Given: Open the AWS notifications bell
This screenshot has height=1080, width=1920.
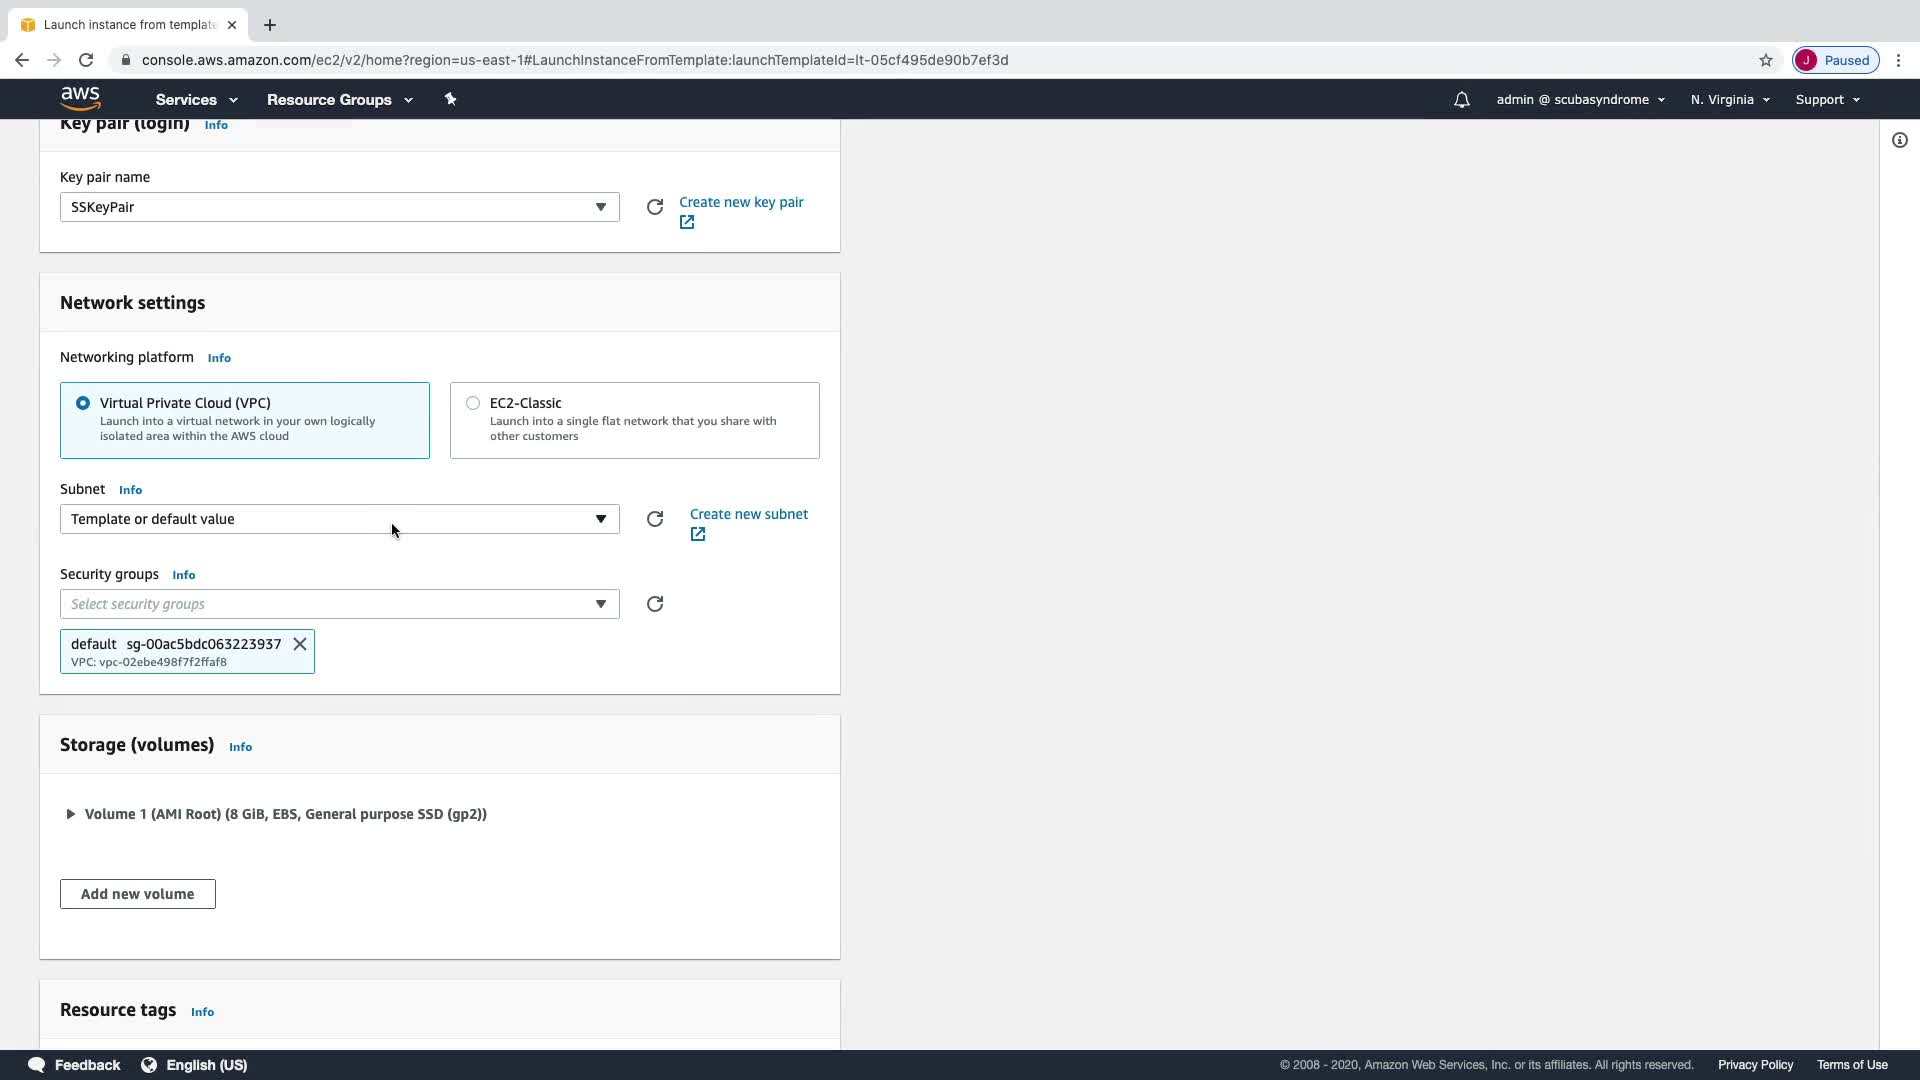Looking at the screenshot, I should click(x=1461, y=100).
